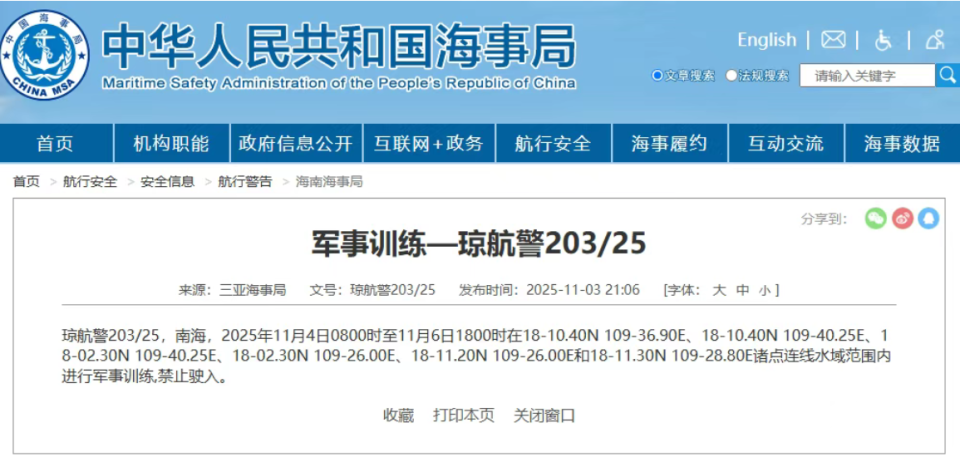Select 法规搜索 radio button
The image size is (960, 462).
731,76
